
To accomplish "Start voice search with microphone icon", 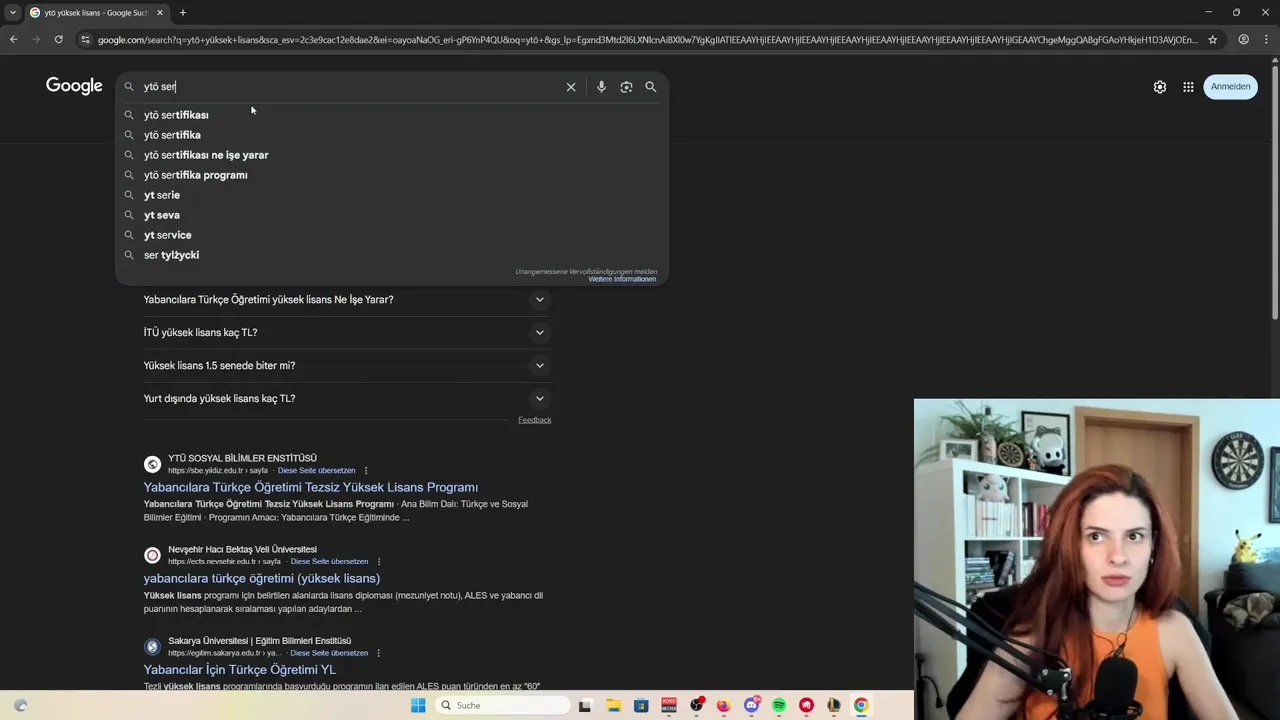I will (601, 87).
